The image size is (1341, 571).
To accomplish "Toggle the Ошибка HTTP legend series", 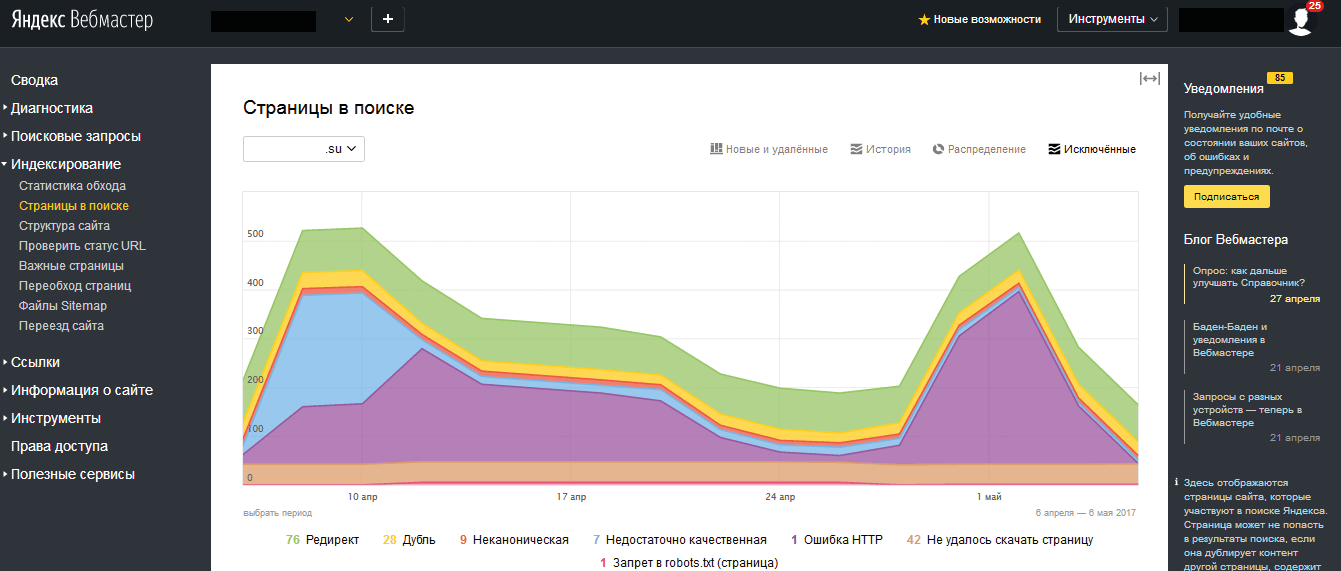I will (x=837, y=540).
